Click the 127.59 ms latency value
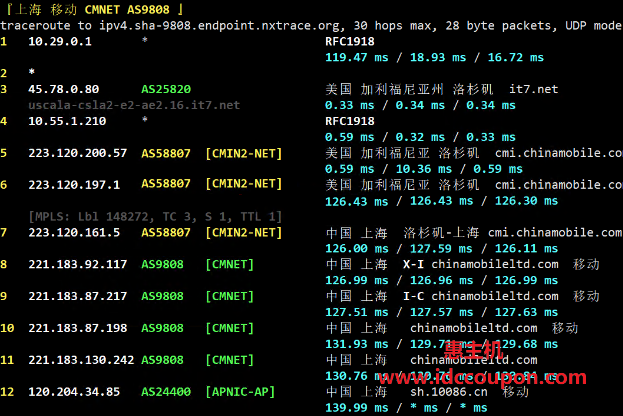623x416 pixels. 441,249
